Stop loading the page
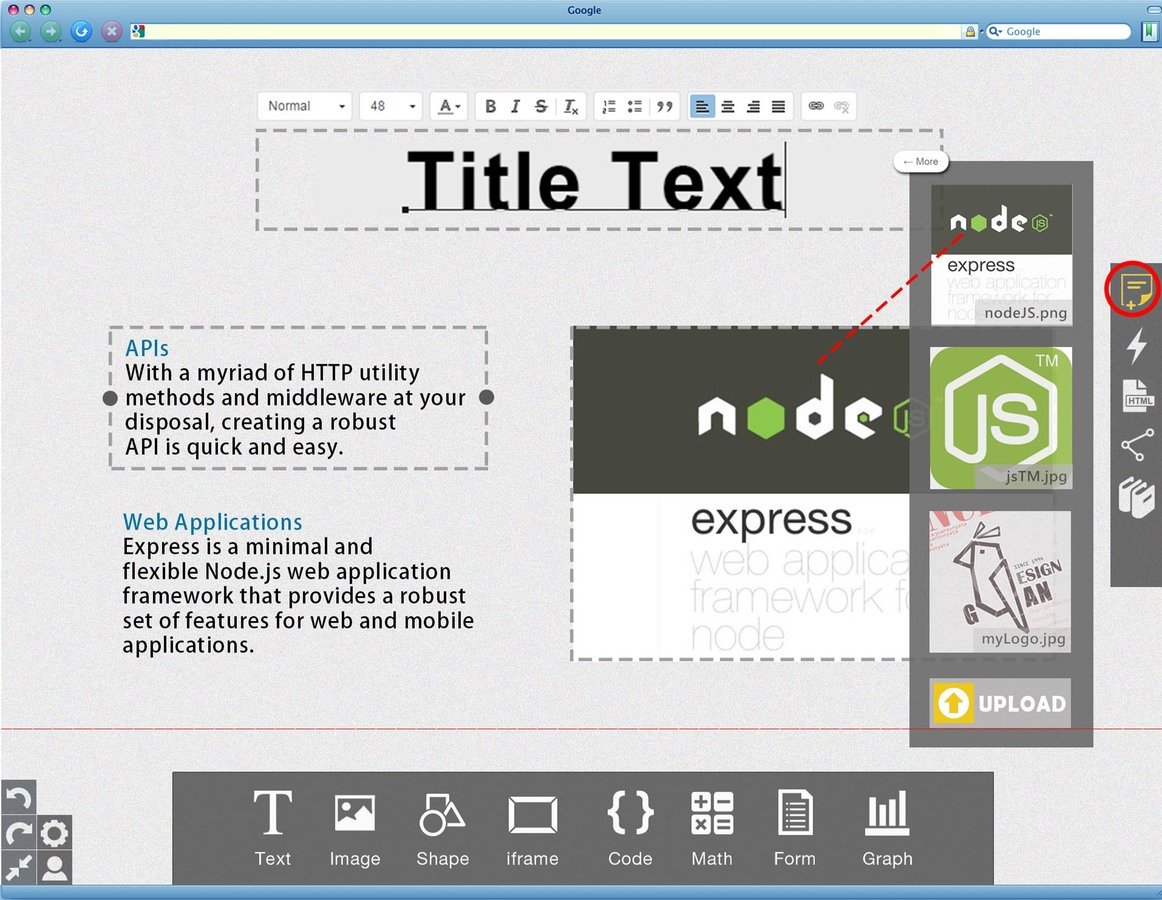 pyautogui.click(x=111, y=31)
